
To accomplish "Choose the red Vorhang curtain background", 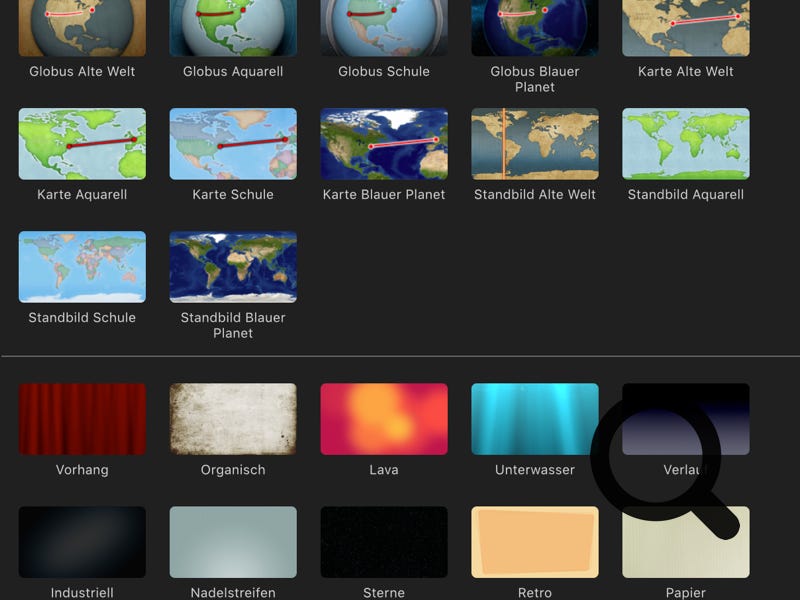I will click(x=82, y=419).
